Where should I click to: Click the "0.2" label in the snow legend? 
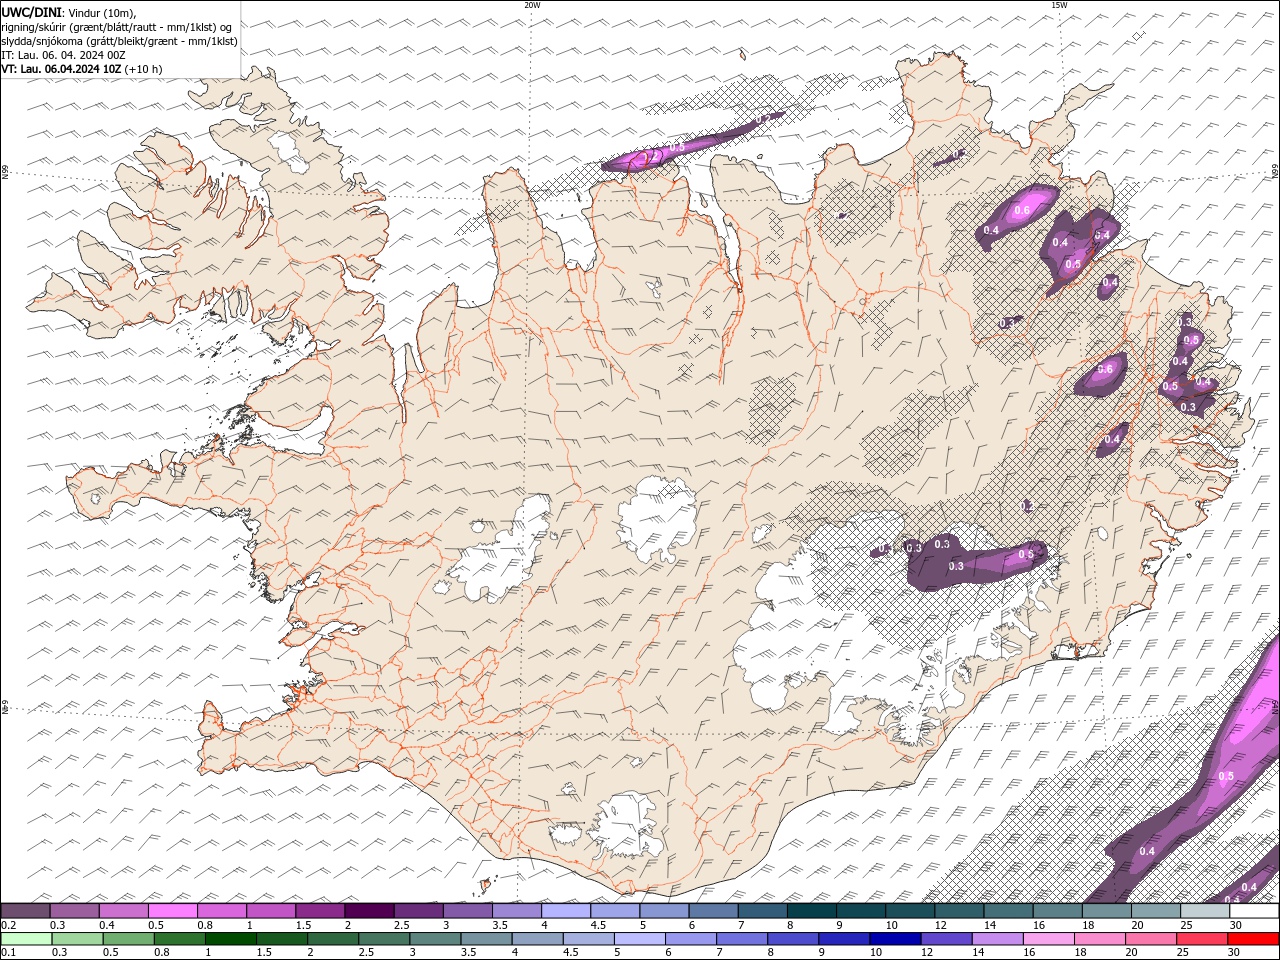click(x=9, y=925)
